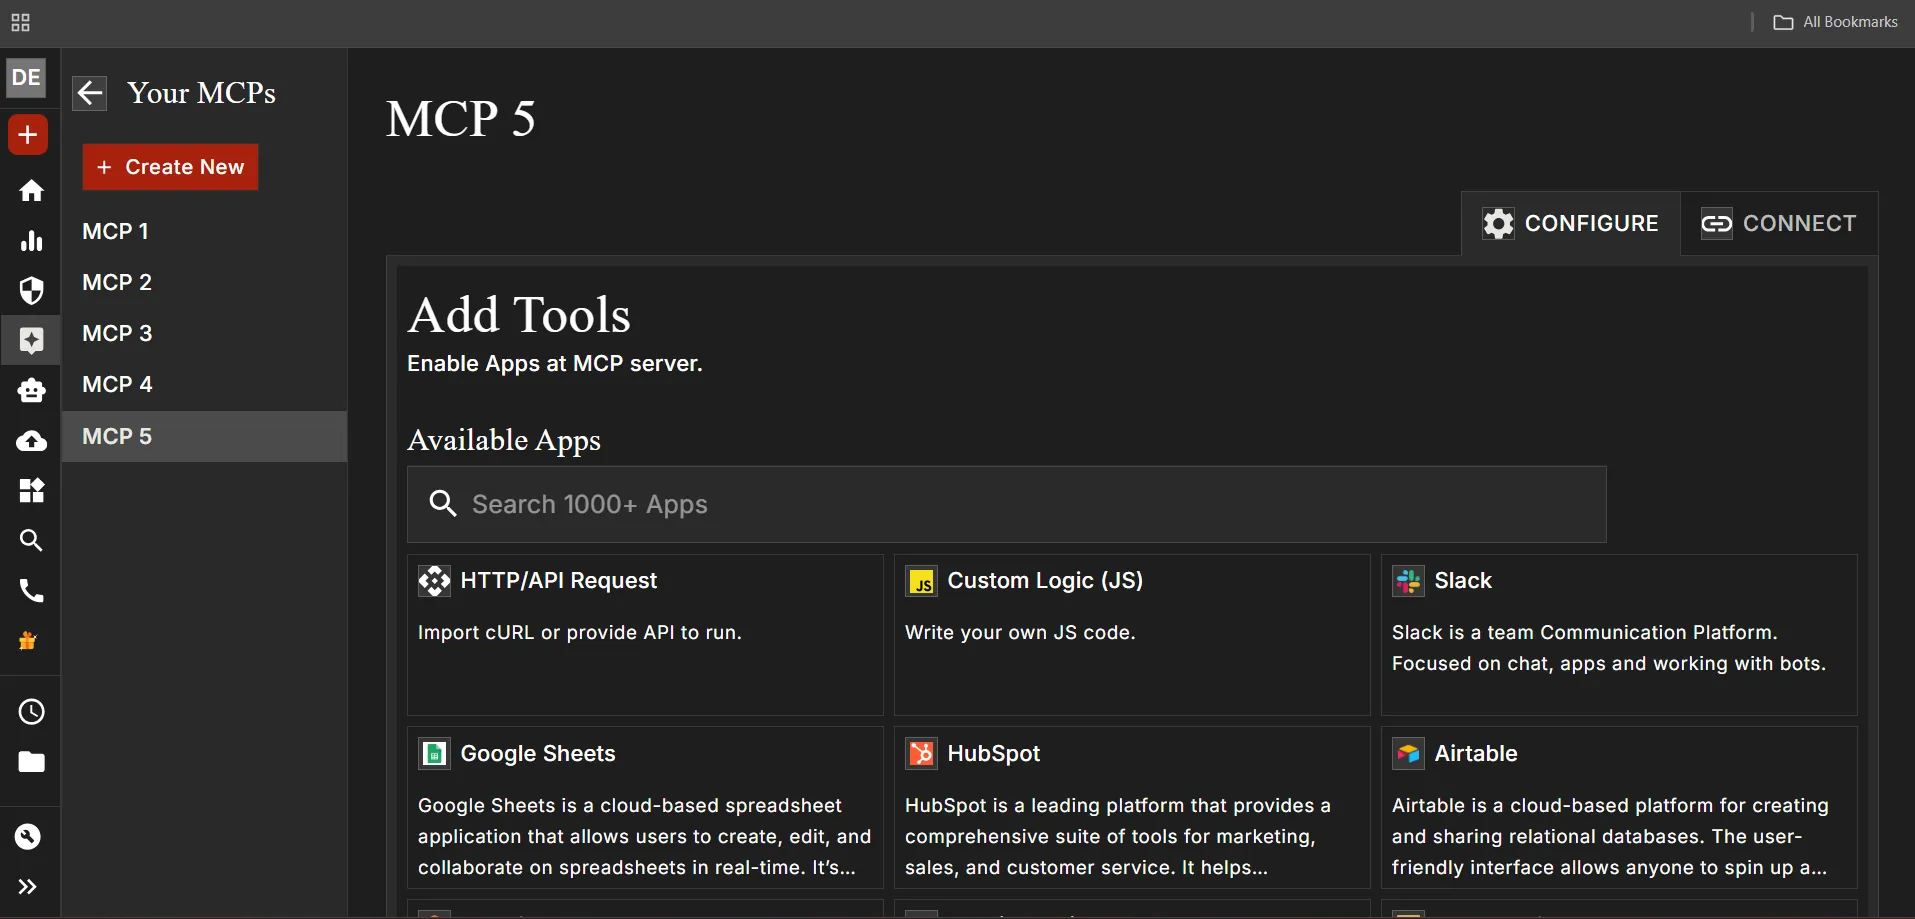Image resolution: width=1915 pixels, height=919 pixels.
Task: Open the history clock icon
Action: coord(30,712)
